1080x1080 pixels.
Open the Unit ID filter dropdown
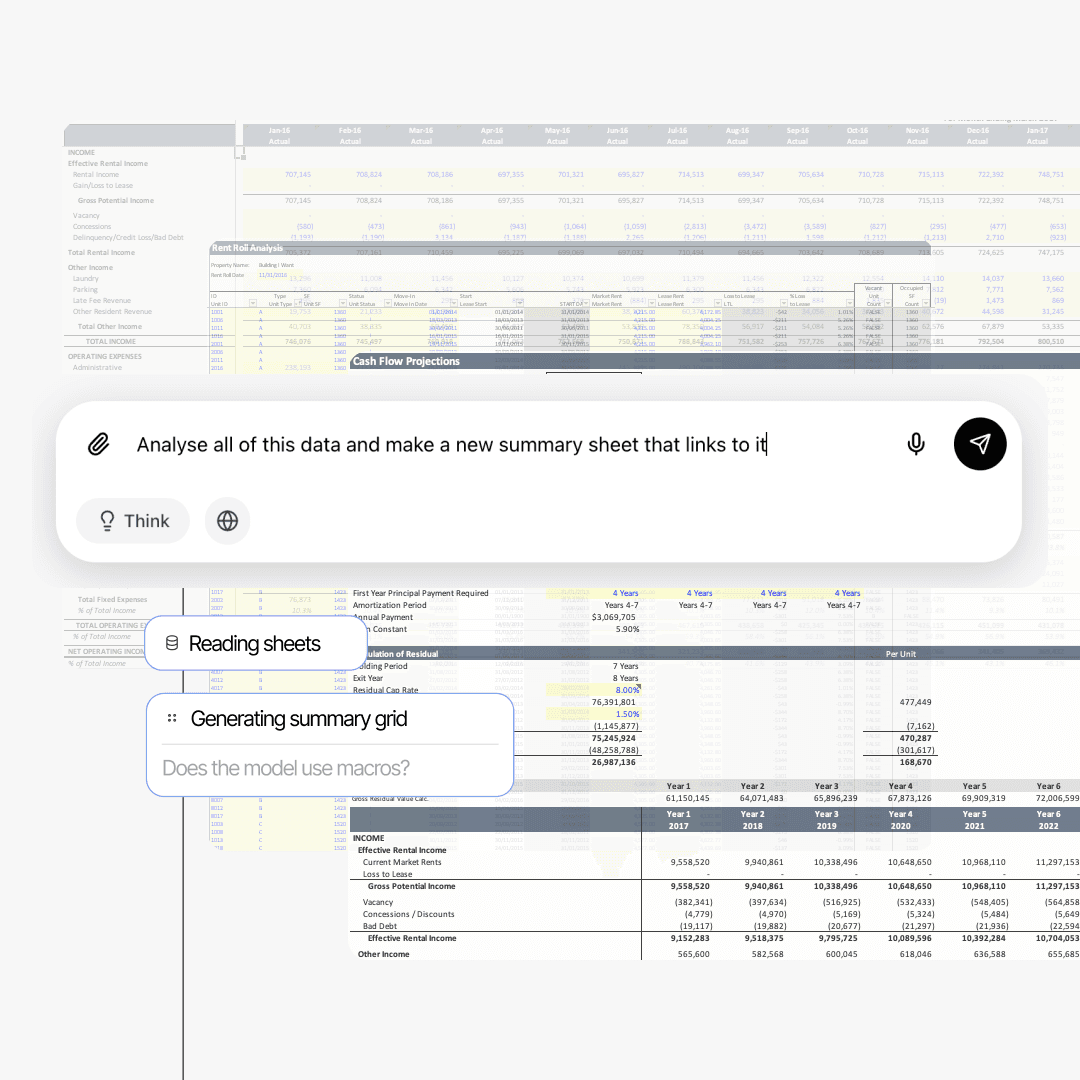tap(253, 303)
